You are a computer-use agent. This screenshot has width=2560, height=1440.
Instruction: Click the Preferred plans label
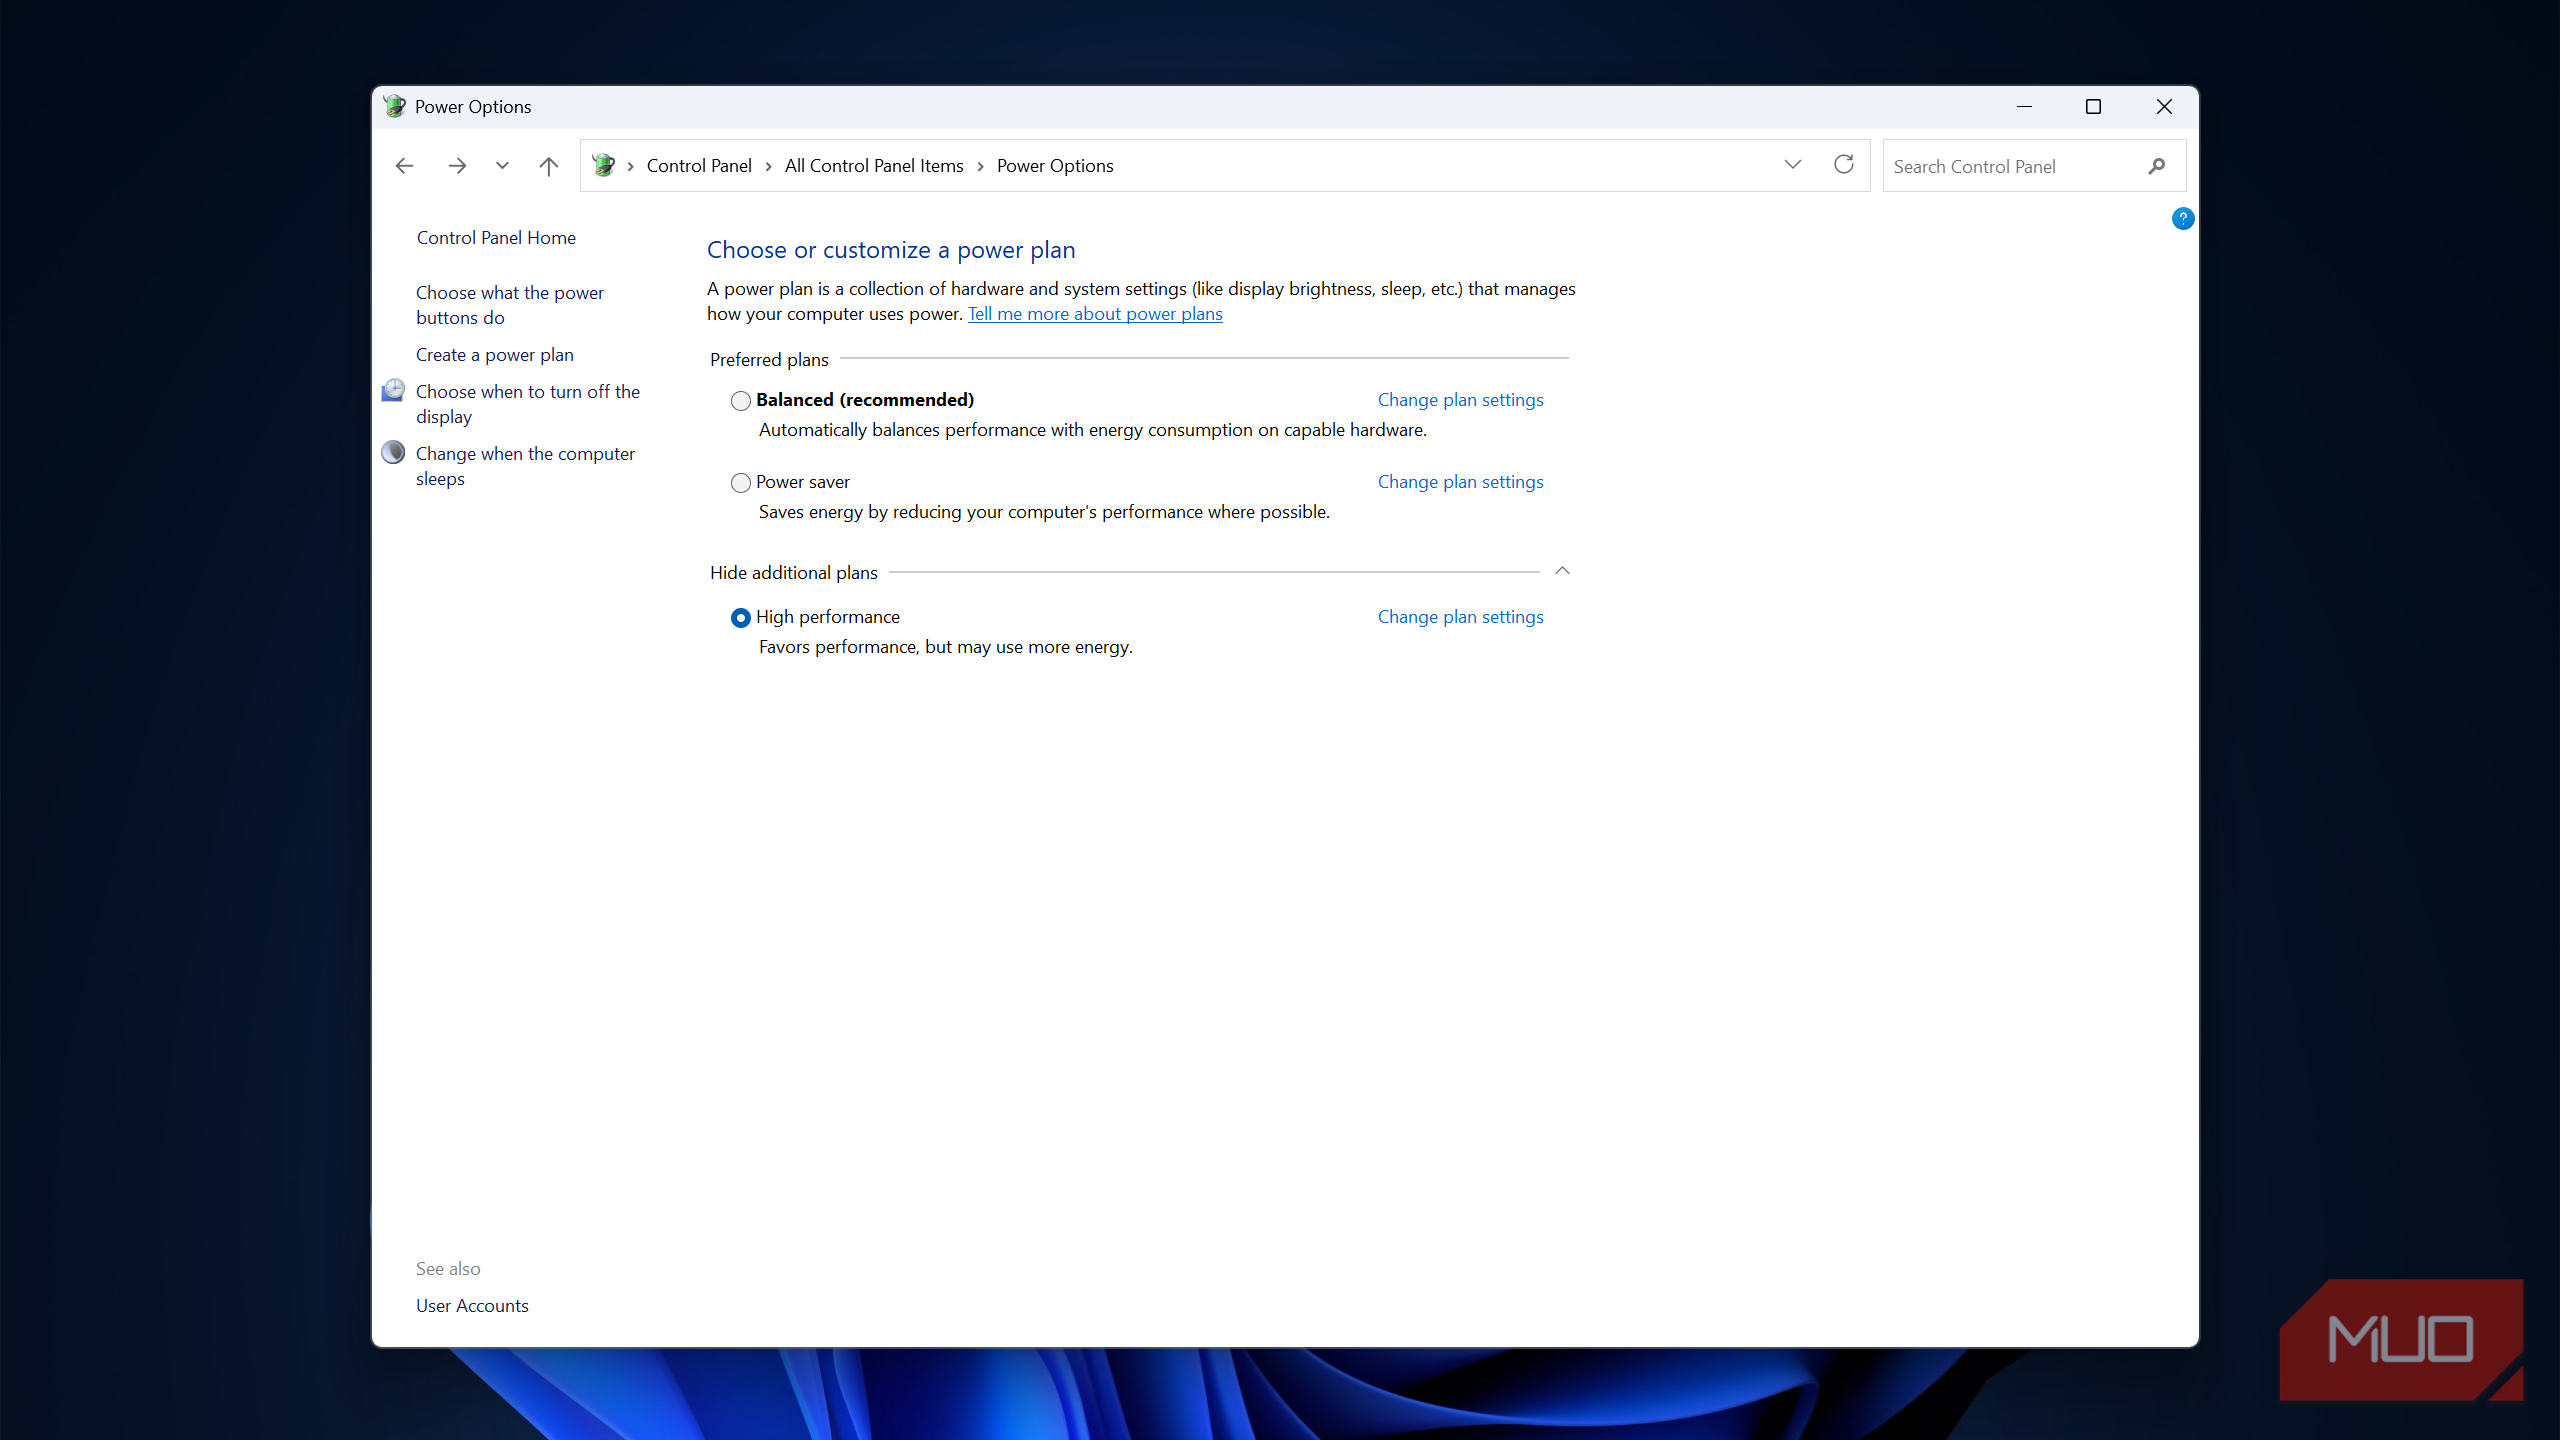click(769, 360)
